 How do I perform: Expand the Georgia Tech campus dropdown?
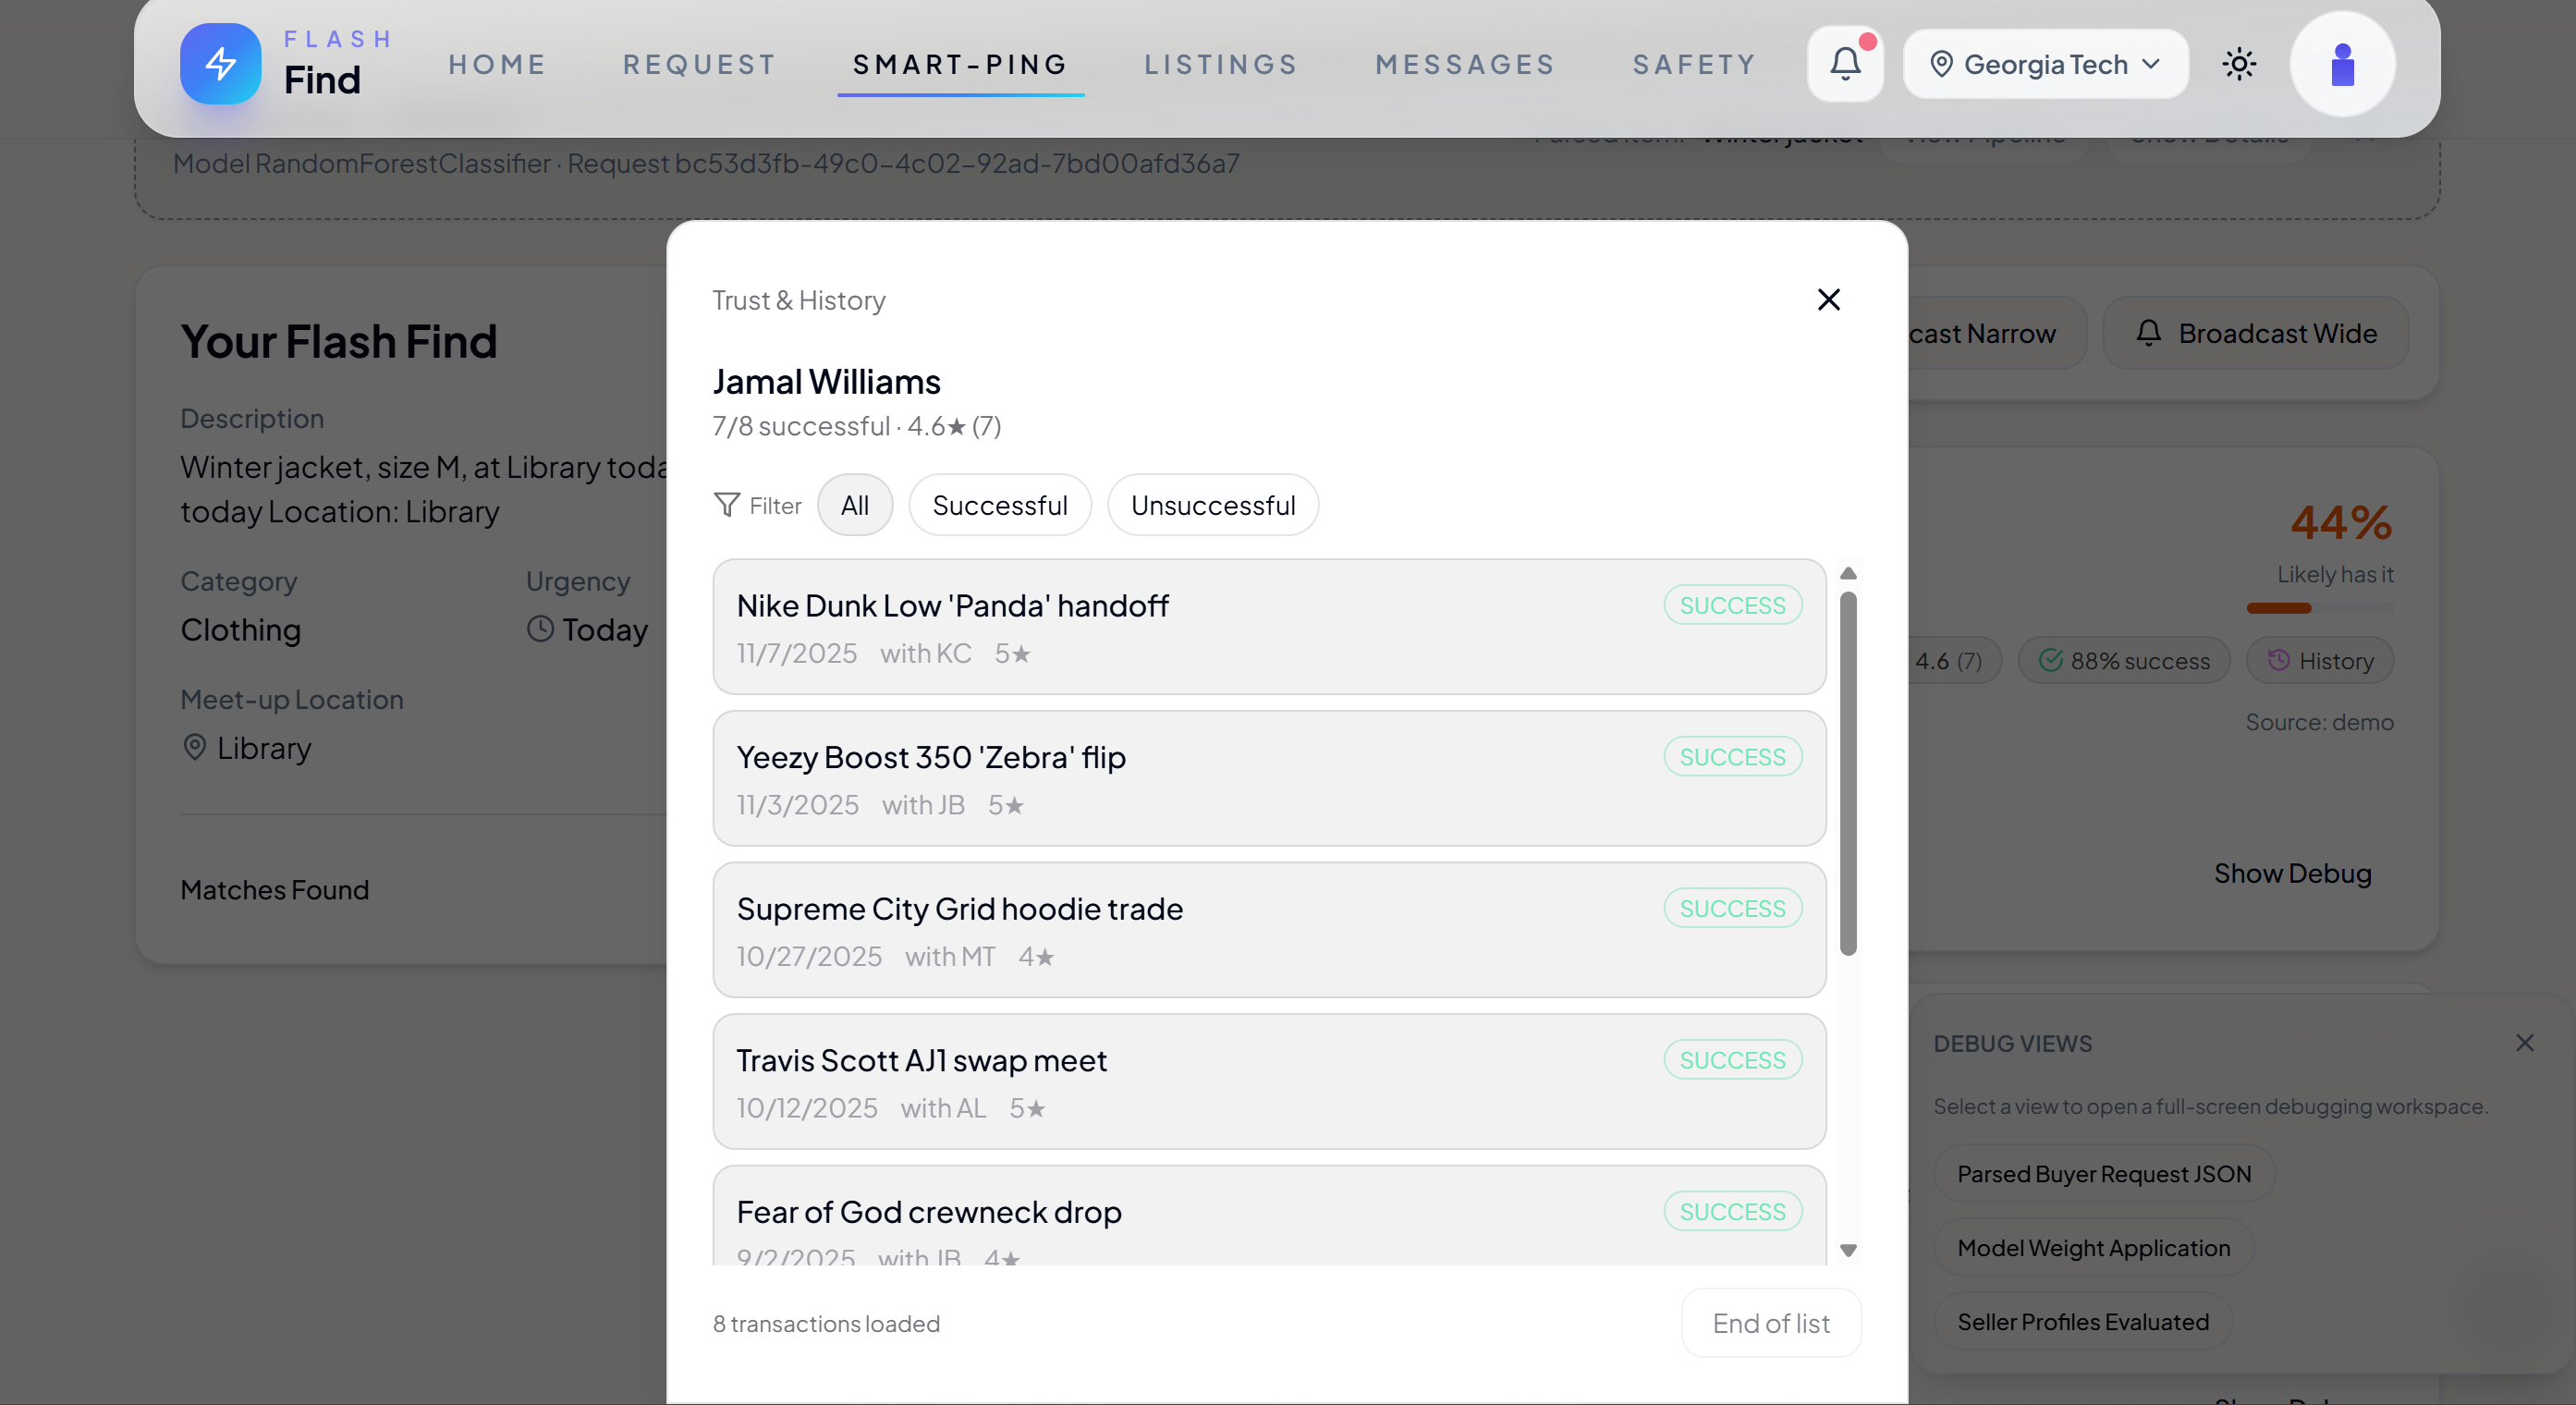coord(2045,64)
